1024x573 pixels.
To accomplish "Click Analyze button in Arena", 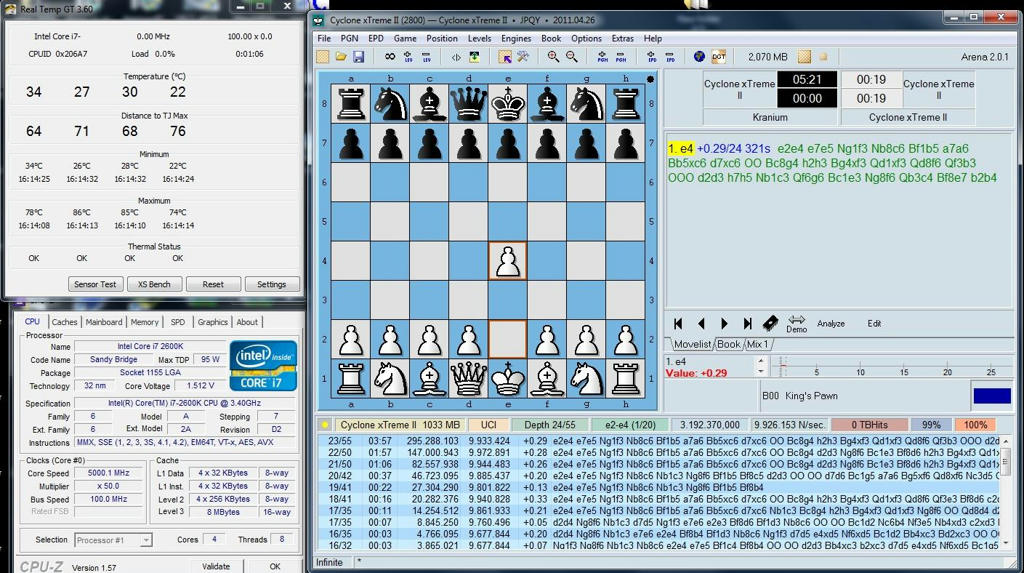I will tap(831, 323).
